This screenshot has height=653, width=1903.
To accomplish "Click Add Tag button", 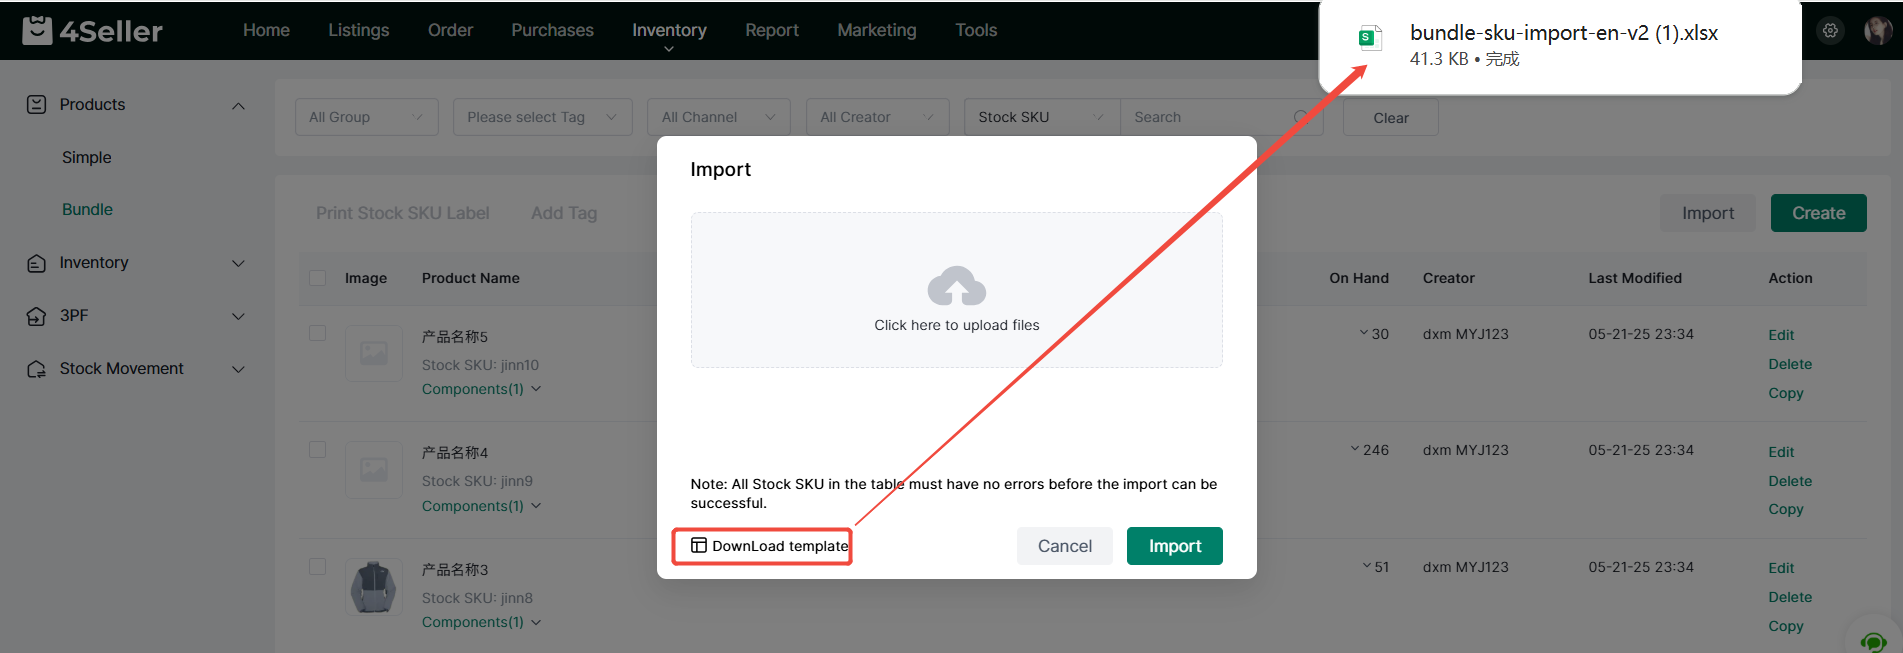I will coord(564,213).
